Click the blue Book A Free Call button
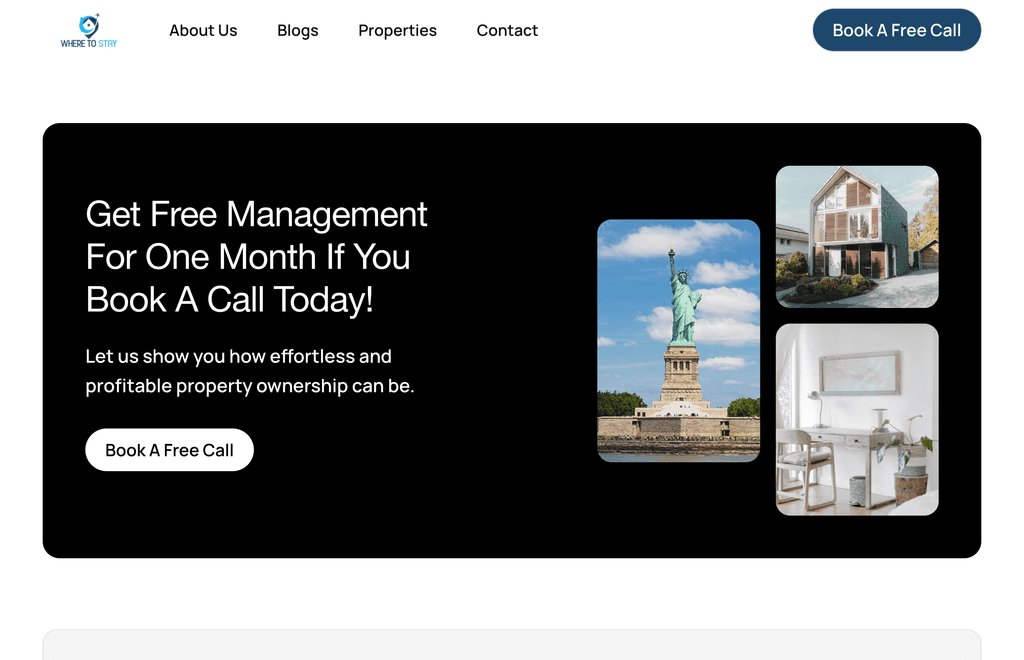 click(897, 30)
